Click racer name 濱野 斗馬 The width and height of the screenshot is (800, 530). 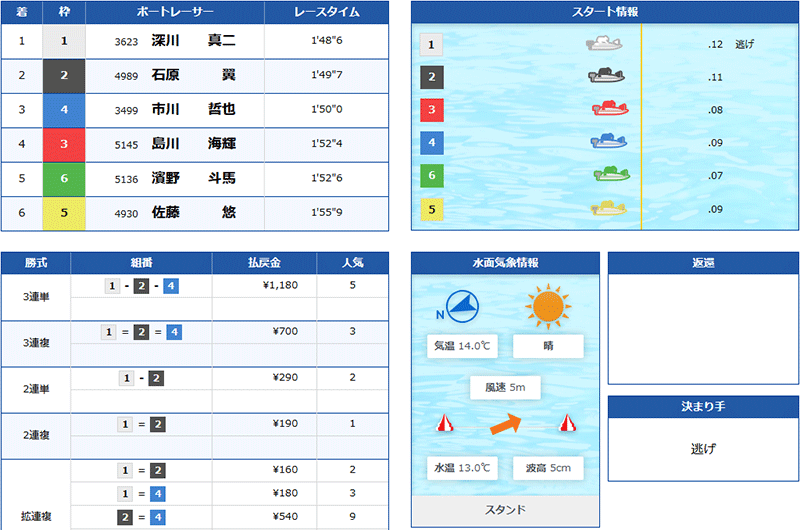click(x=193, y=178)
